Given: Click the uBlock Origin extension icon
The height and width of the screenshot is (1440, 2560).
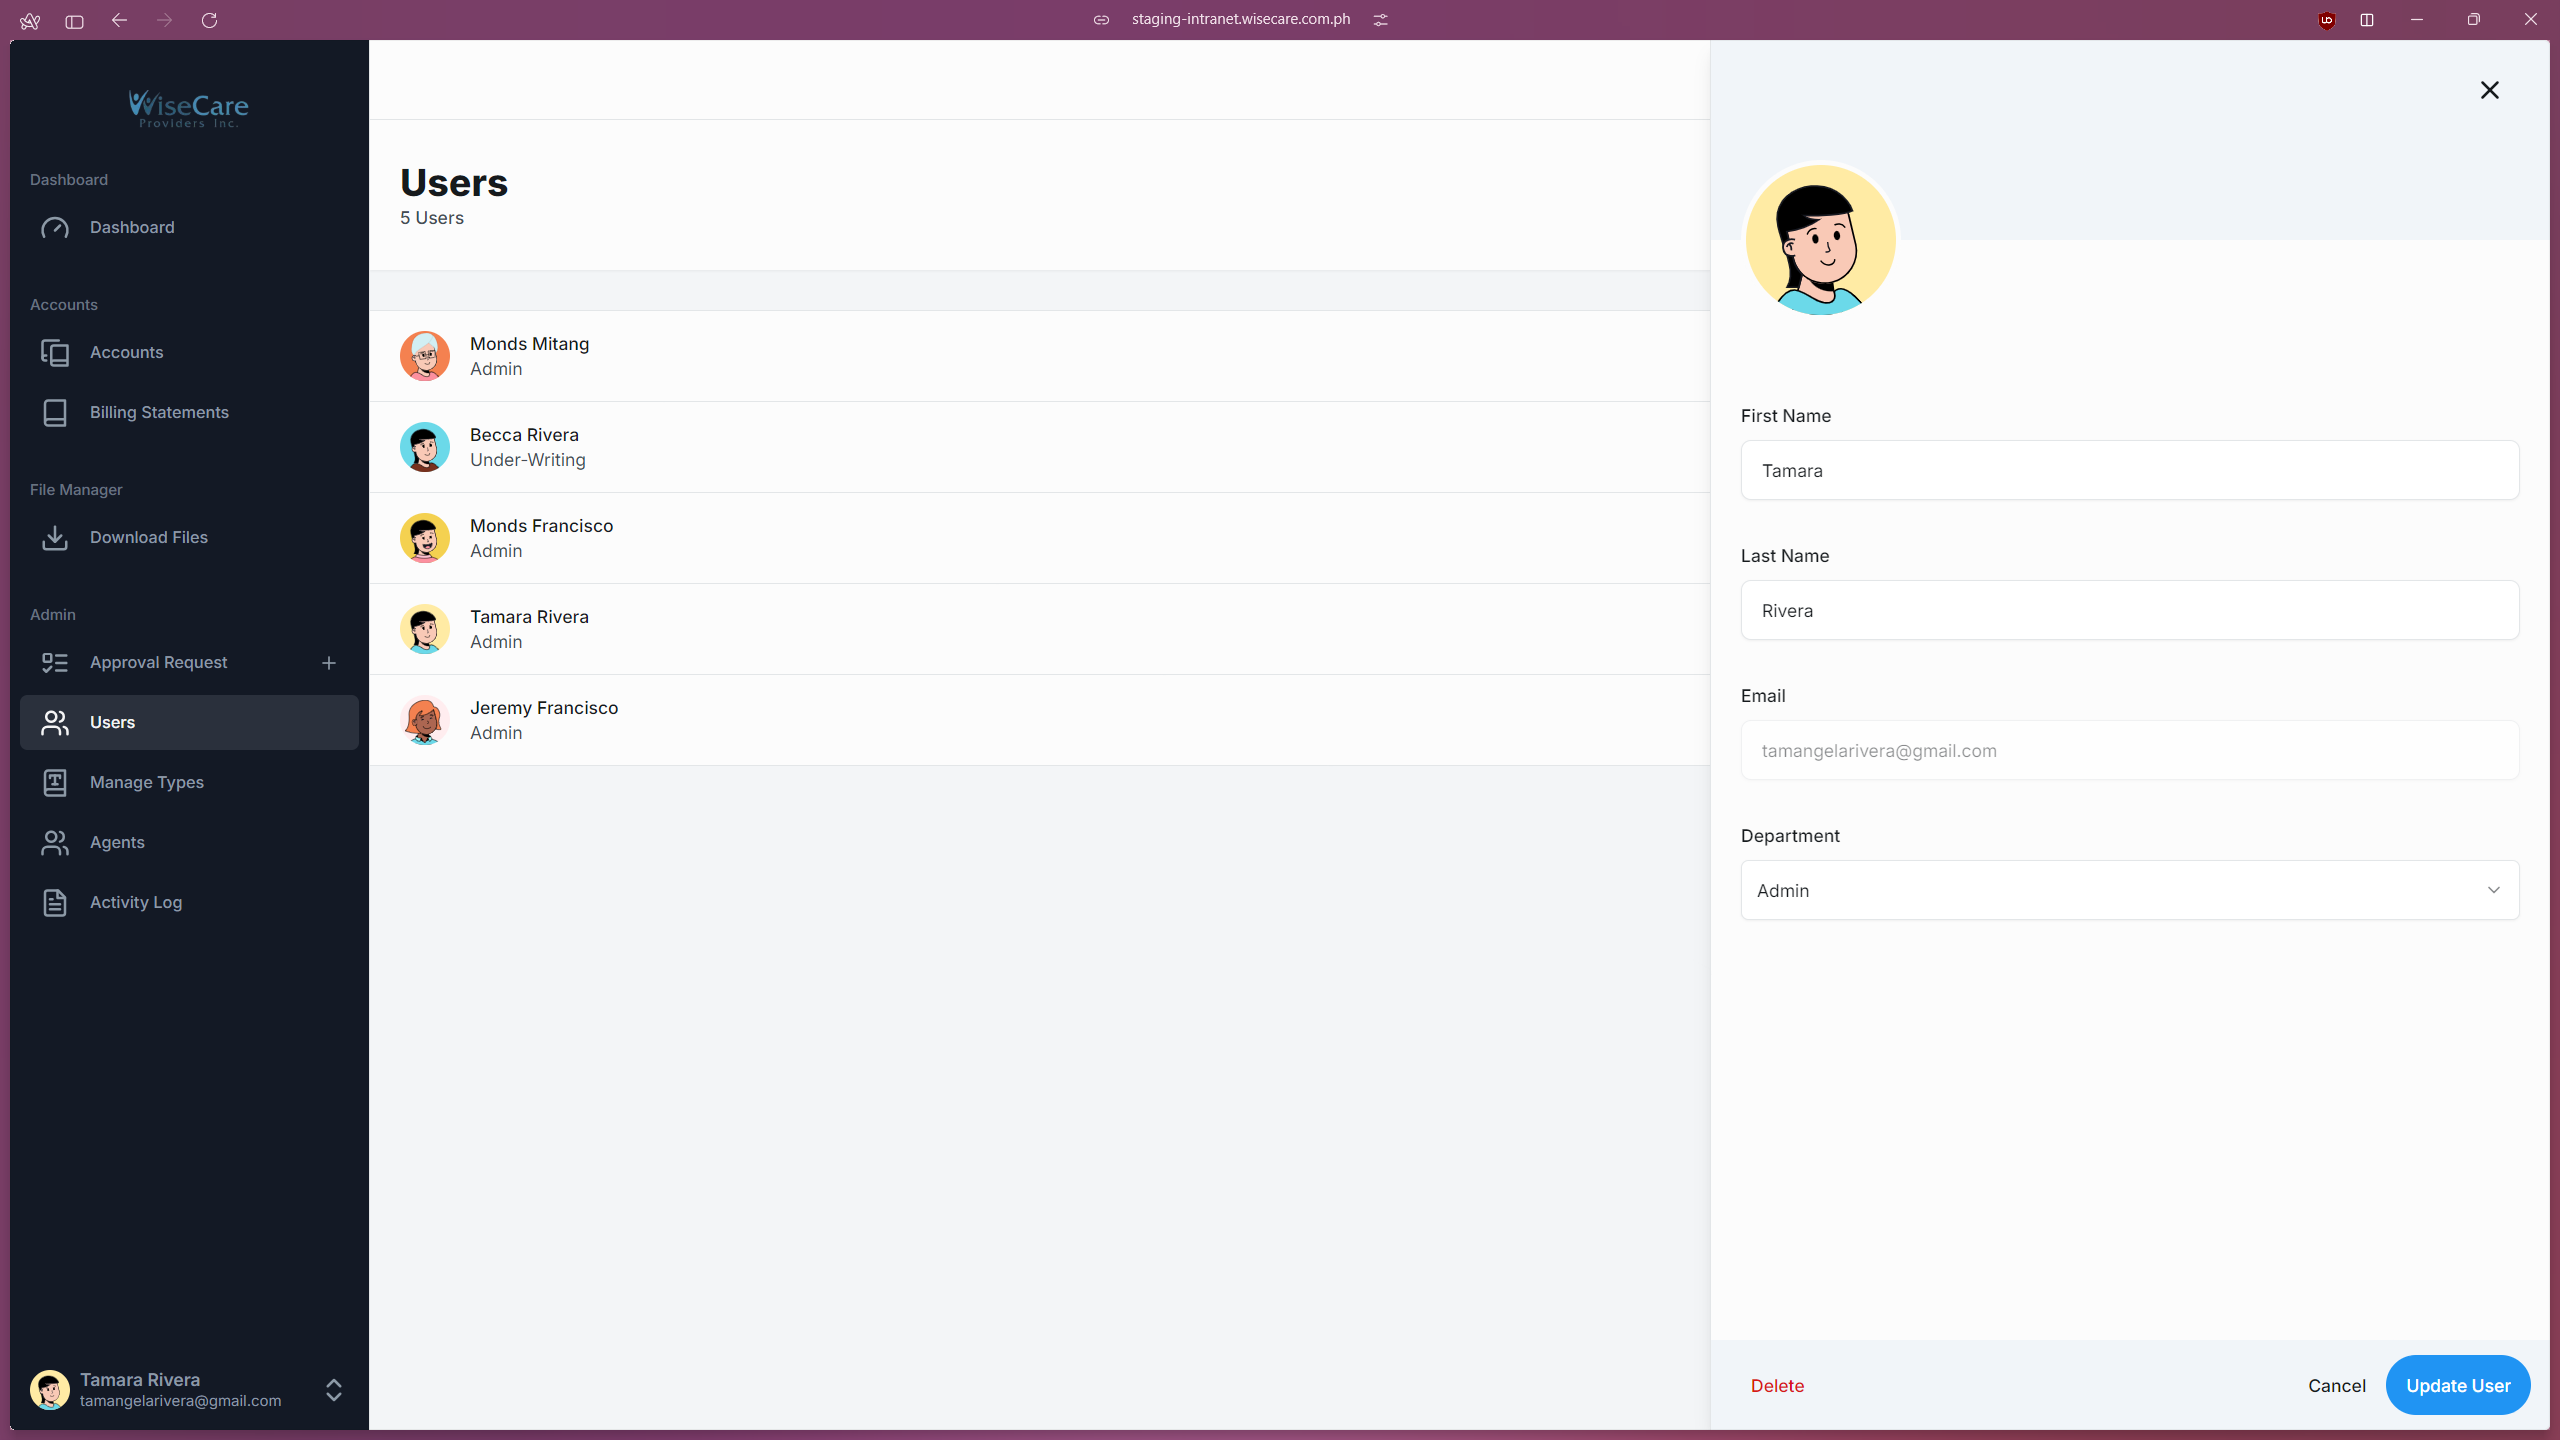Looking at the screenshot, I should click(x=2326, y=20).
